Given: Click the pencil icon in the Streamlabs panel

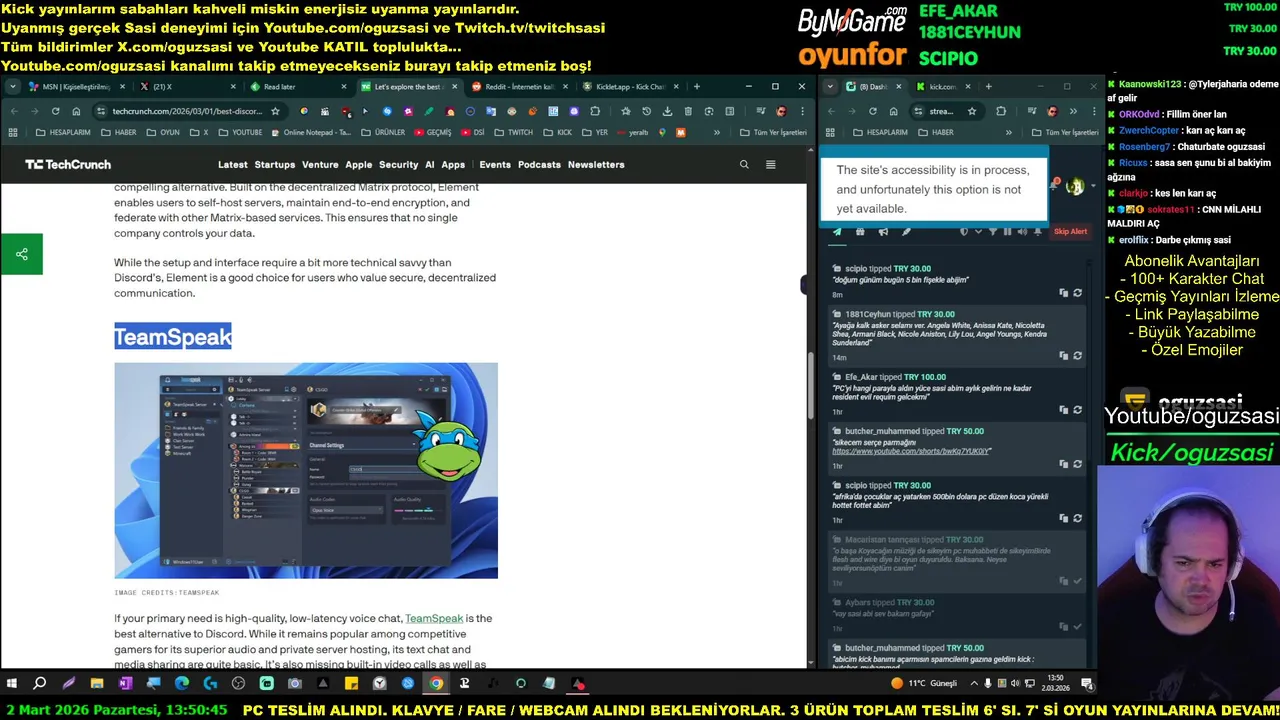Looking at the screenshot, I should [906, 232].
